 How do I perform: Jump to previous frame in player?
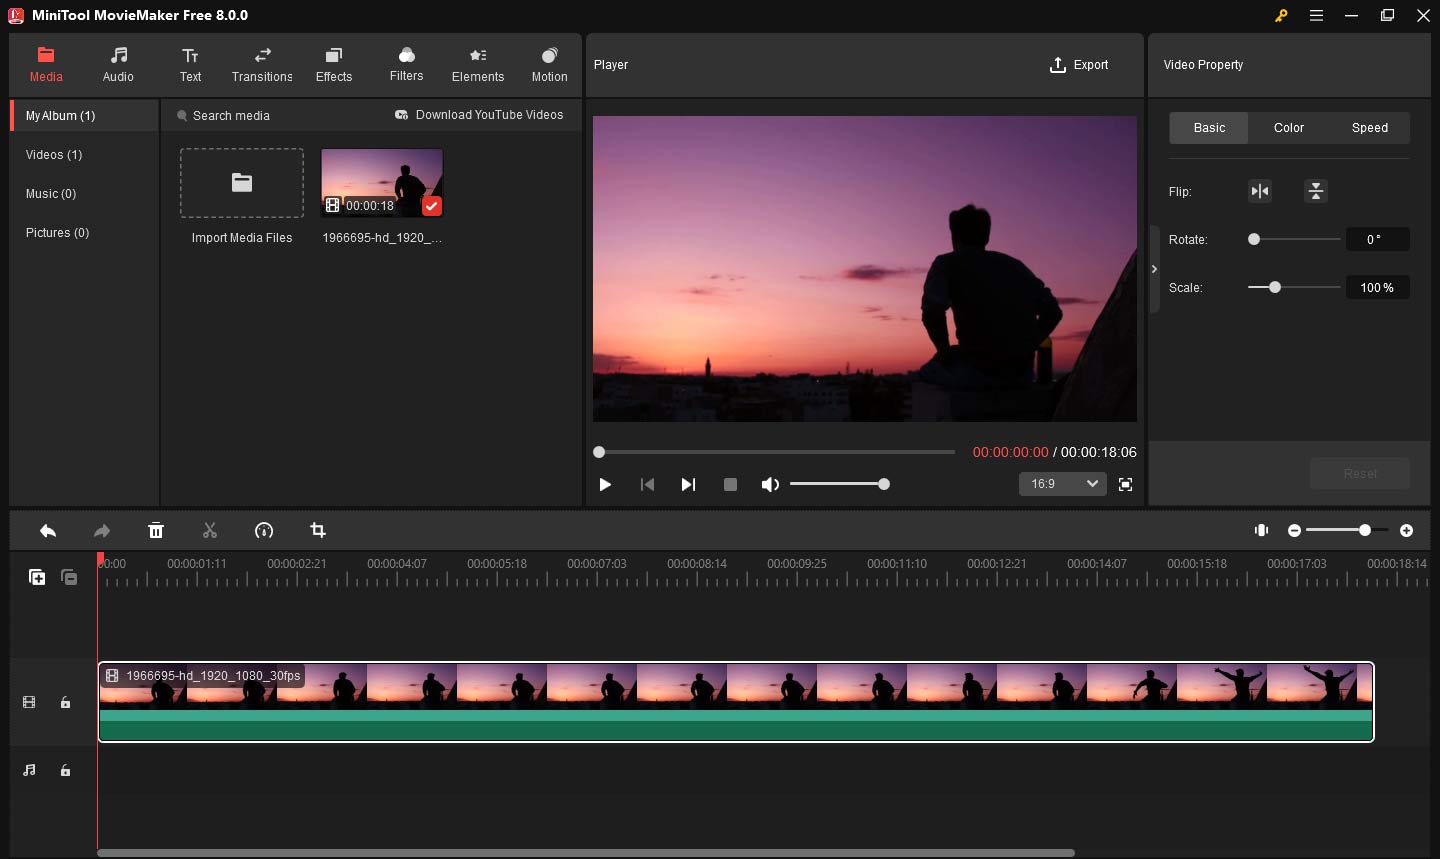click(x=647, y=484)
